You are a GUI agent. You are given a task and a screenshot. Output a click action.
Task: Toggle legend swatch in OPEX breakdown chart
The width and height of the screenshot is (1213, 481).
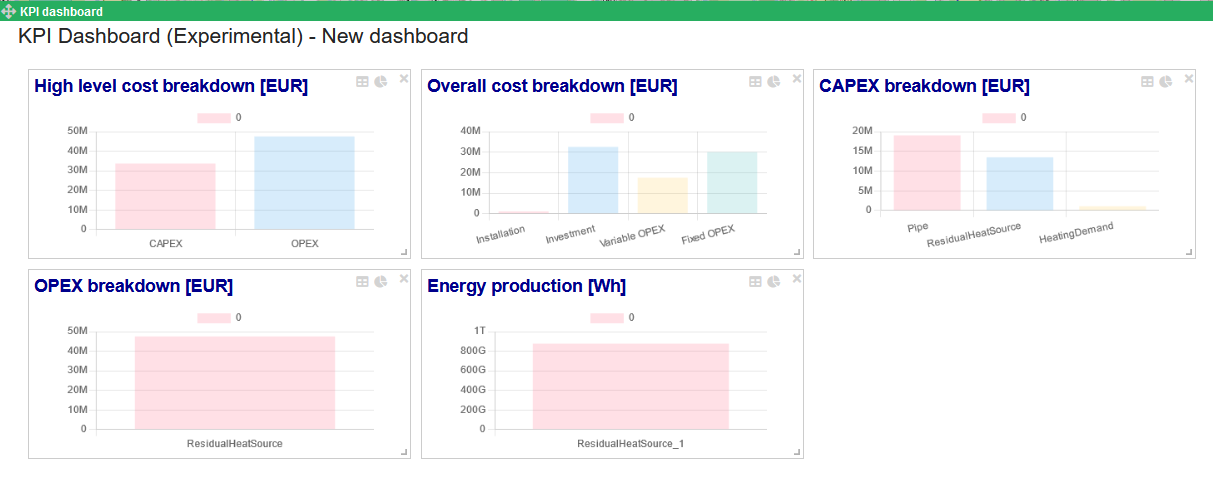click(214, 318)
